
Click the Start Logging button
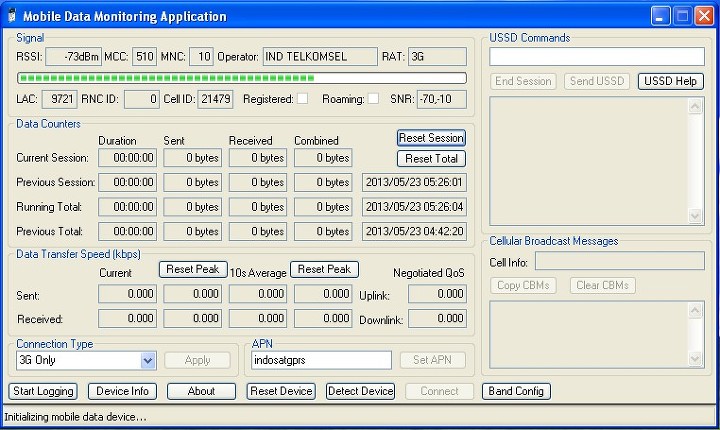(43, 391)
